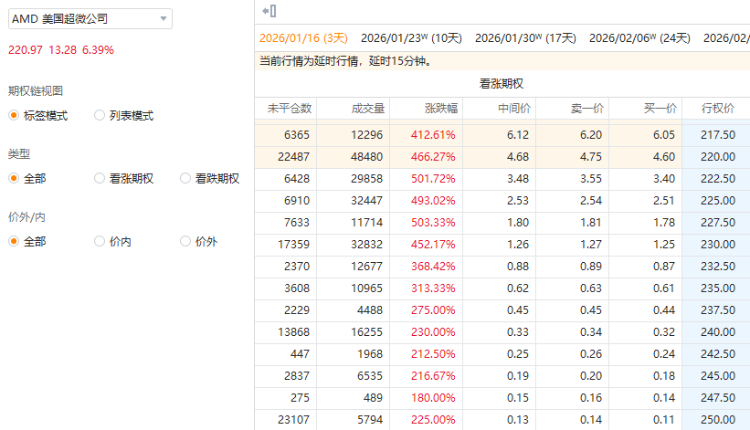The width and height of the screenshot is (750, 430).
Task: Open the 2026/01/30 (17天) expiry tab
Action: pos(525,38)
